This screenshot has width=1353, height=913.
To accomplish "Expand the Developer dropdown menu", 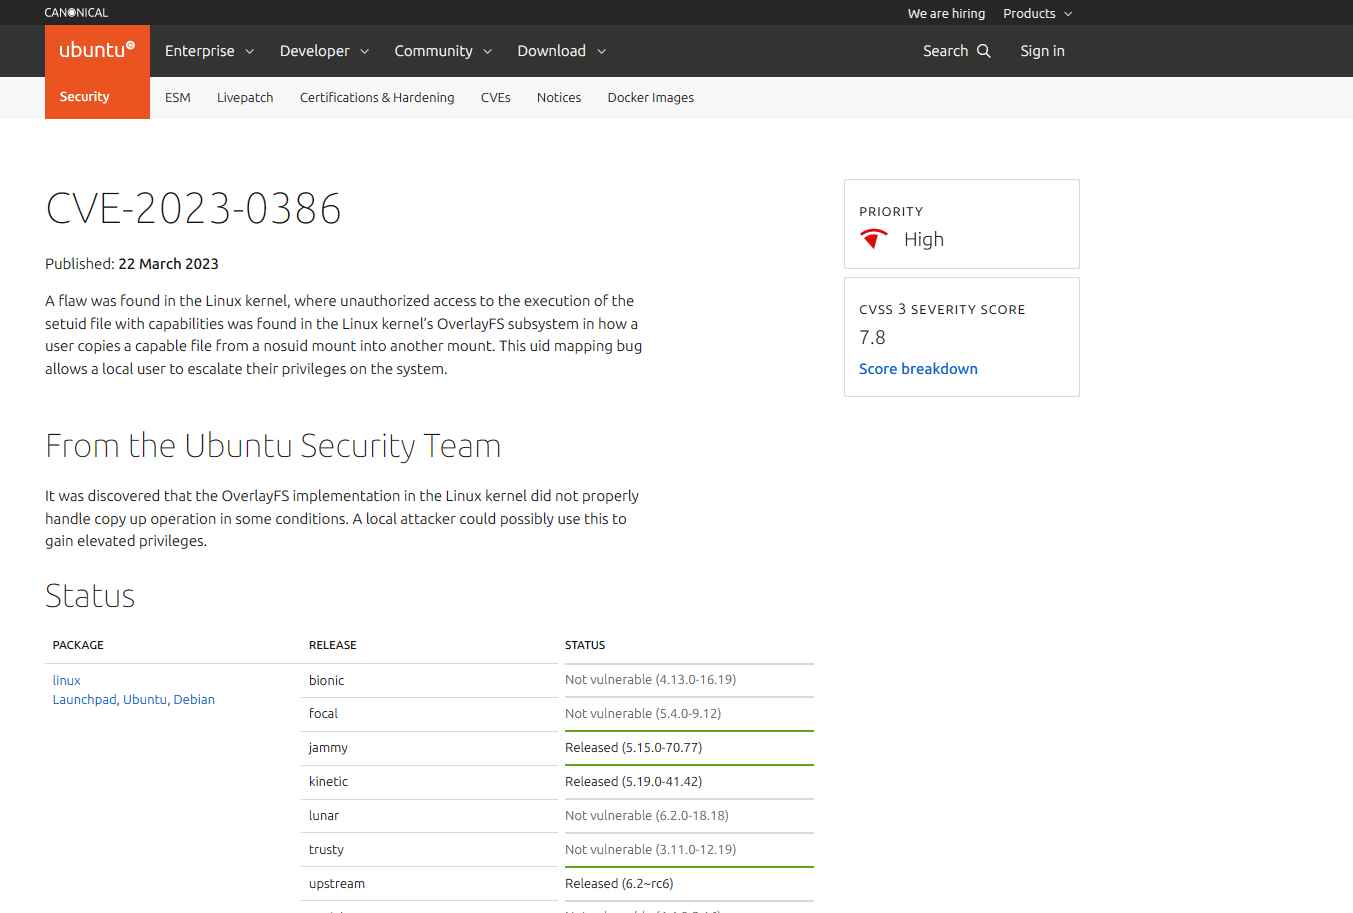I will (324, 51).
